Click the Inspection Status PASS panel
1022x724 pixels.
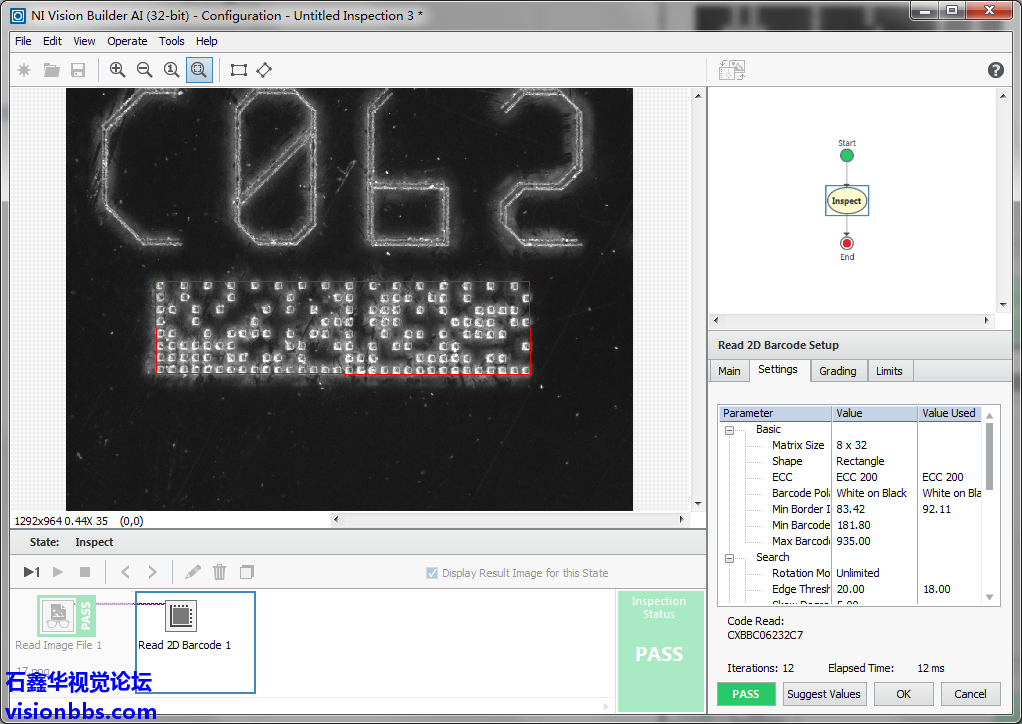point(660,650)
